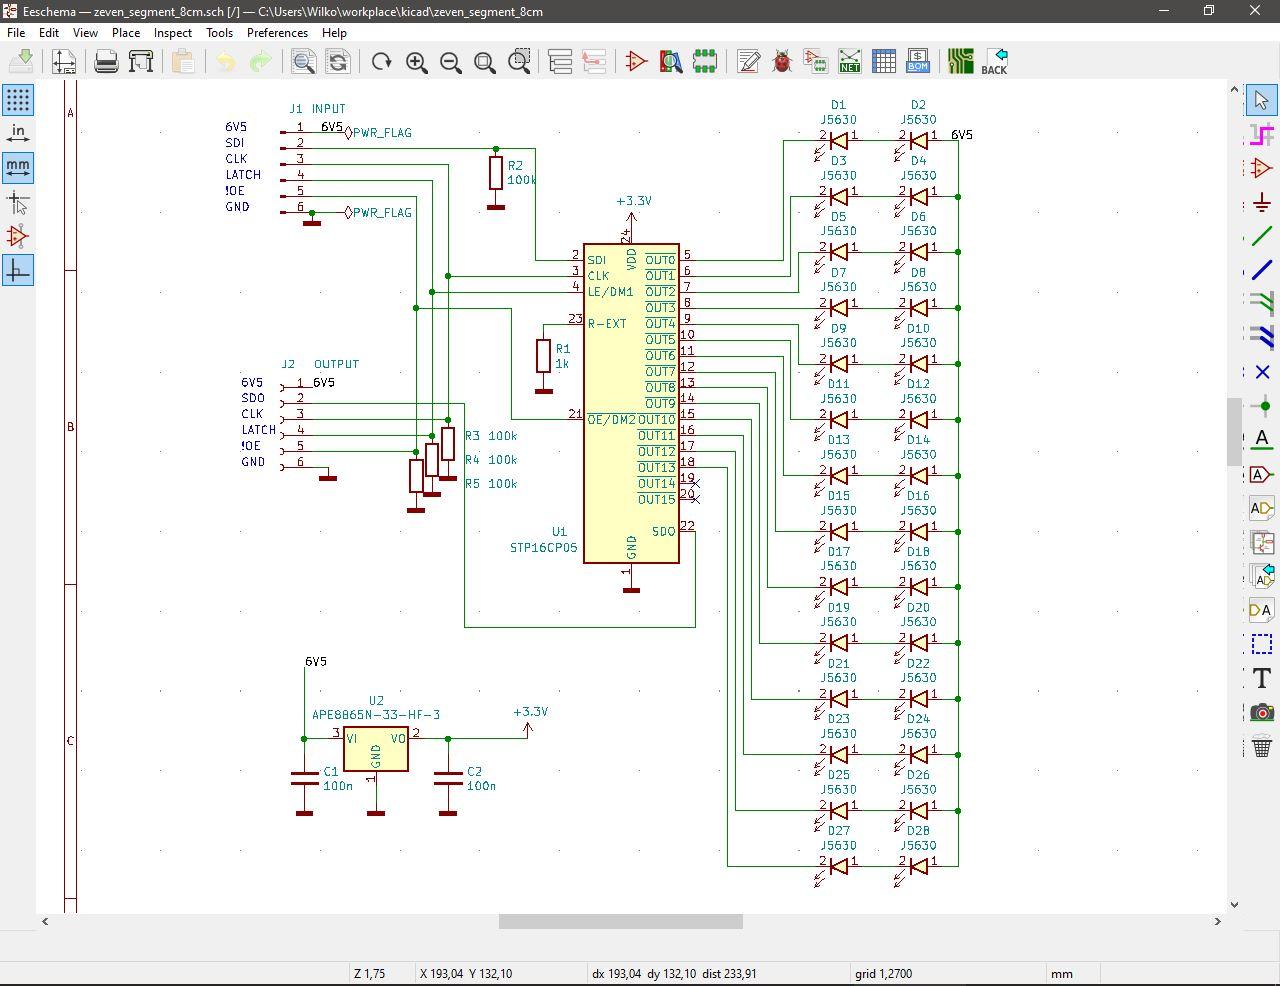Activate Zoom to selection tool

point(519,62)
